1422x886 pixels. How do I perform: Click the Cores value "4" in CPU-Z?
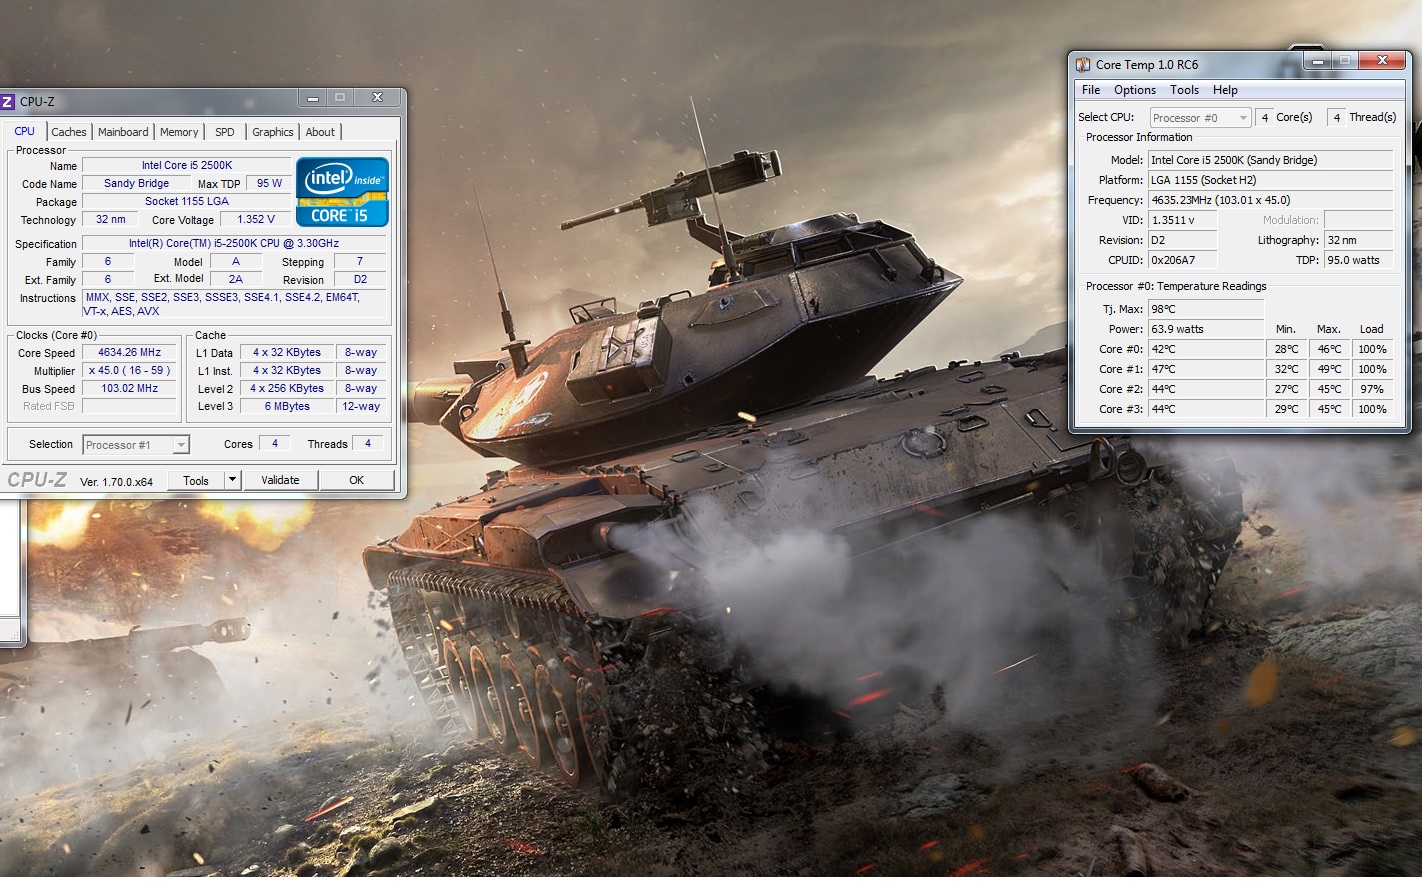tap(274, 444)
